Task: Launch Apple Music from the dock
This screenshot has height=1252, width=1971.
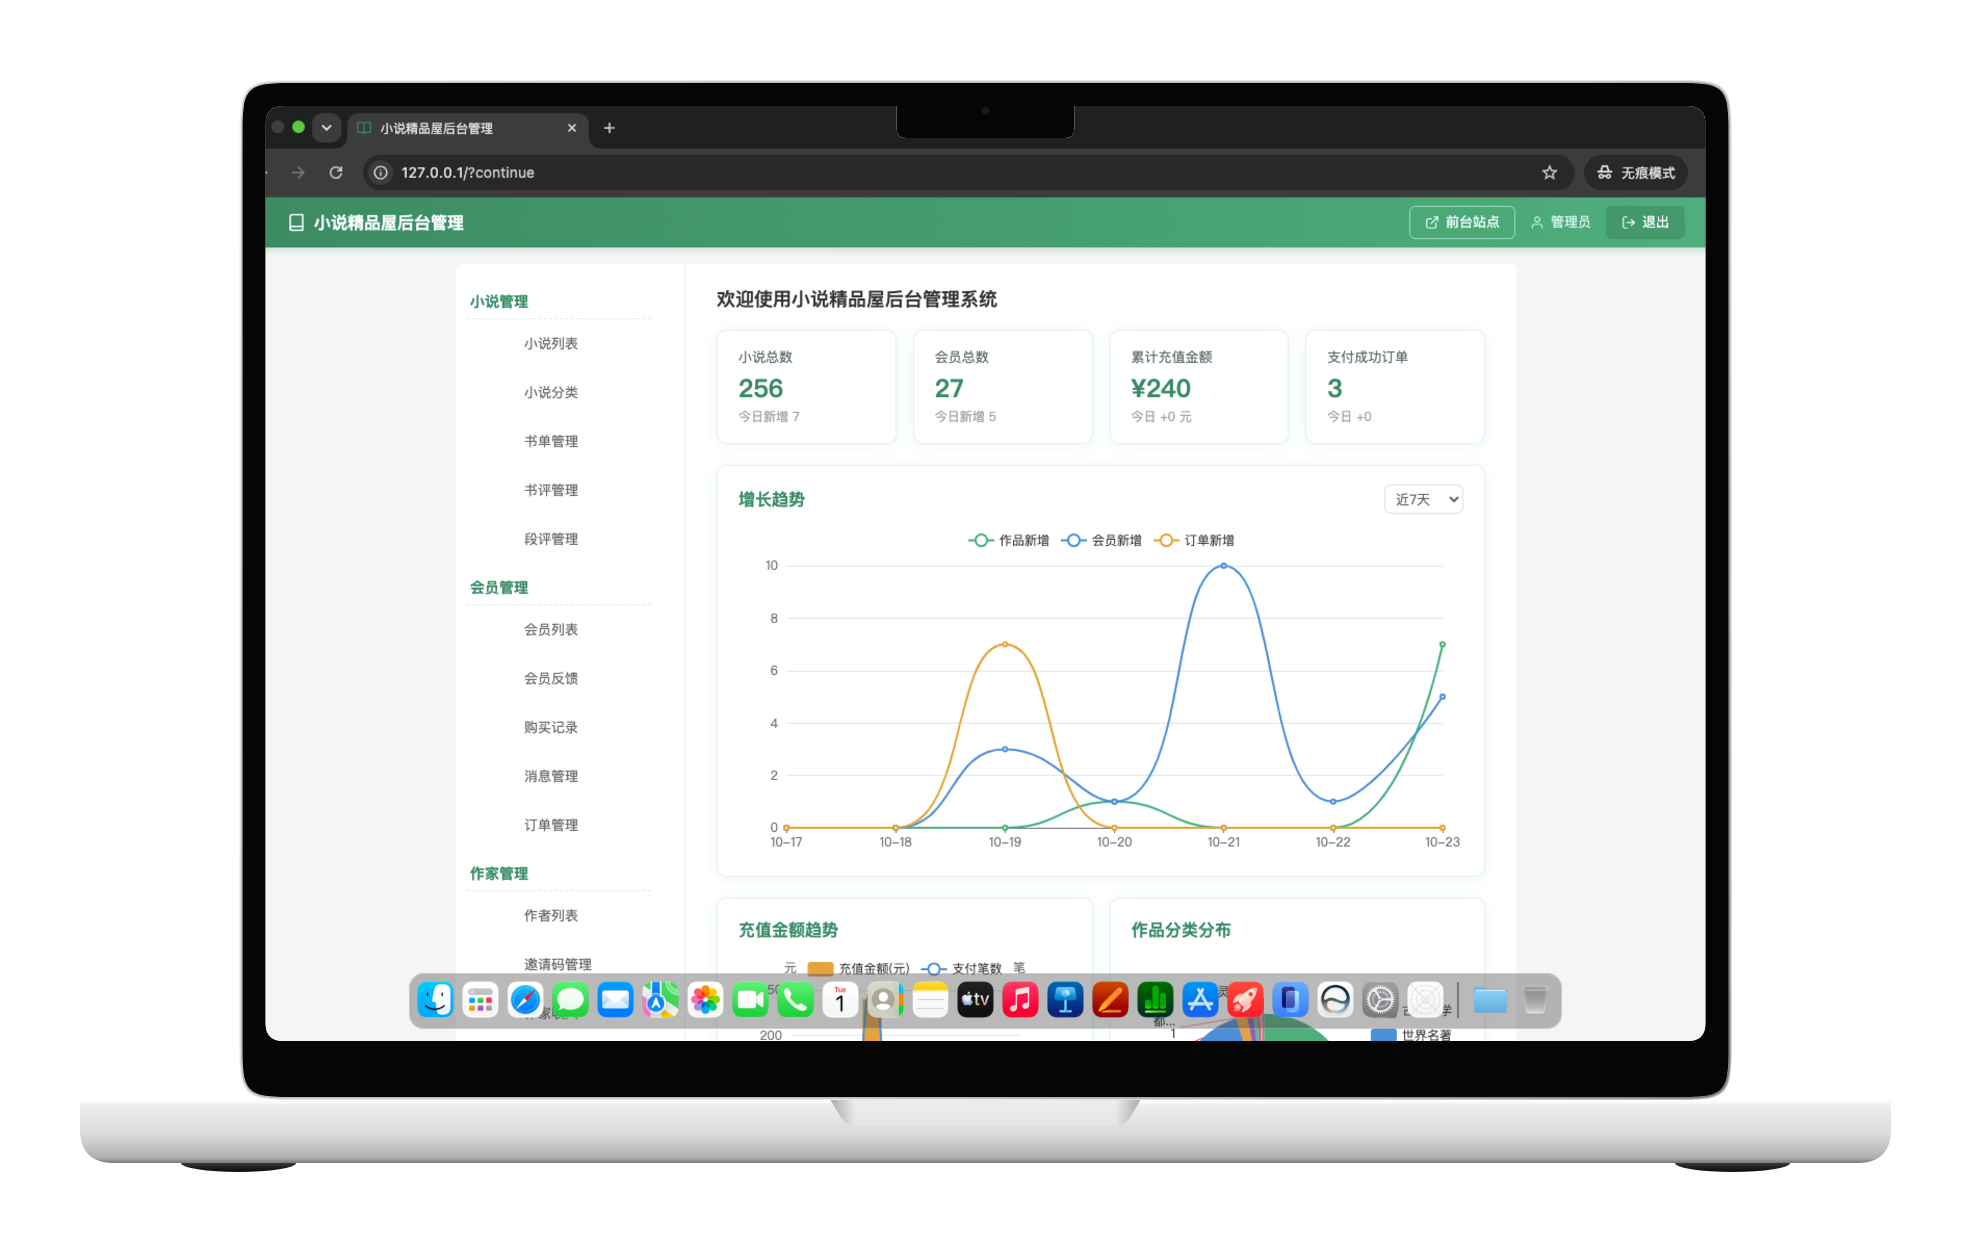Action: (x=1020, y=1000)
